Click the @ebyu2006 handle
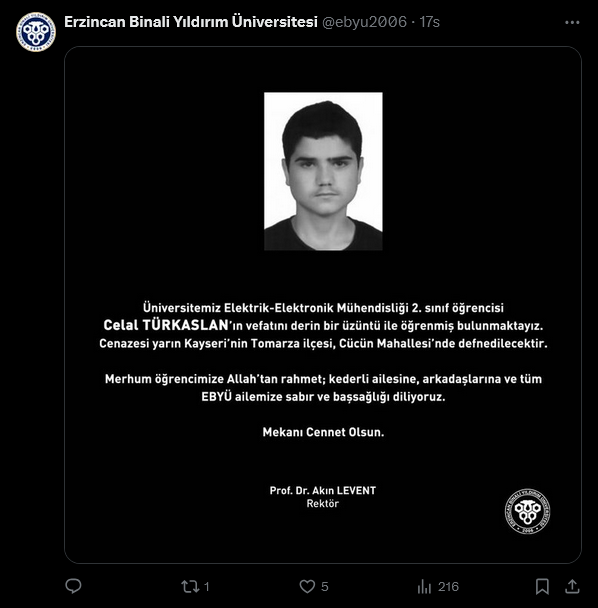 365,22
